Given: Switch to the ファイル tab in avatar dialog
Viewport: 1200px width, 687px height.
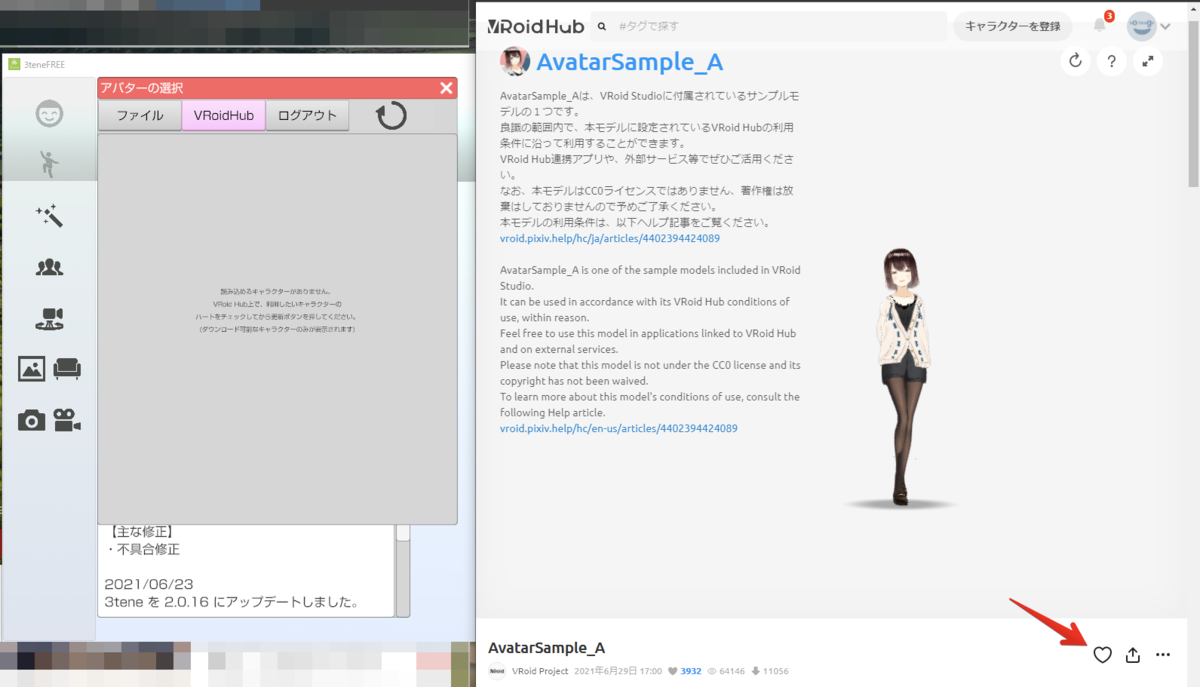Looking at the screenshot, I should [140, 115].
